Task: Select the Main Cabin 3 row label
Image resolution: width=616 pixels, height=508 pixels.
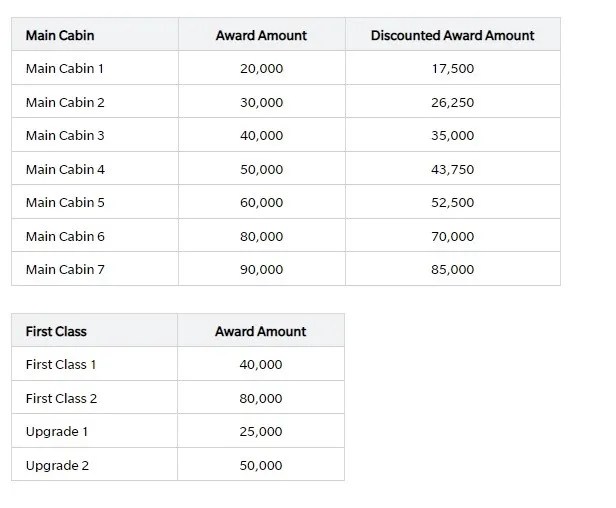Action: point(65,135)
